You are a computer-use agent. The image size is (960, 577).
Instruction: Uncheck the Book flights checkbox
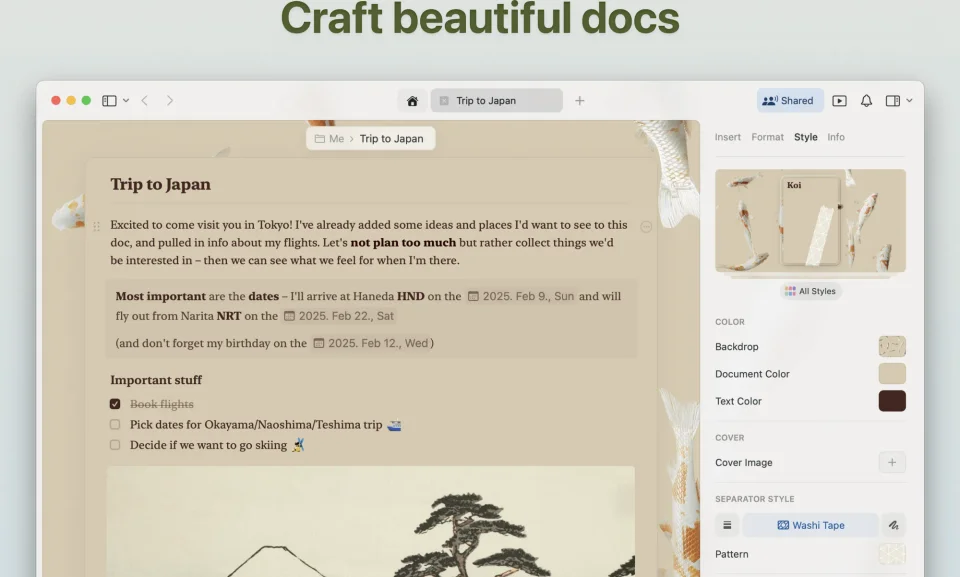[x=115, y=404]
